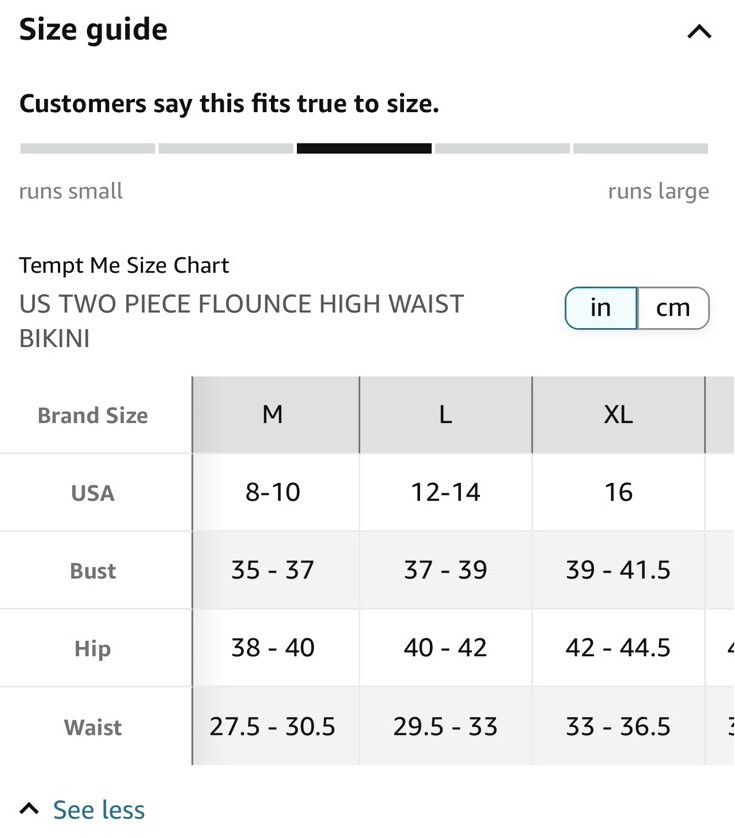Click M bust measurement 35 - 37

tap(272, 570)
